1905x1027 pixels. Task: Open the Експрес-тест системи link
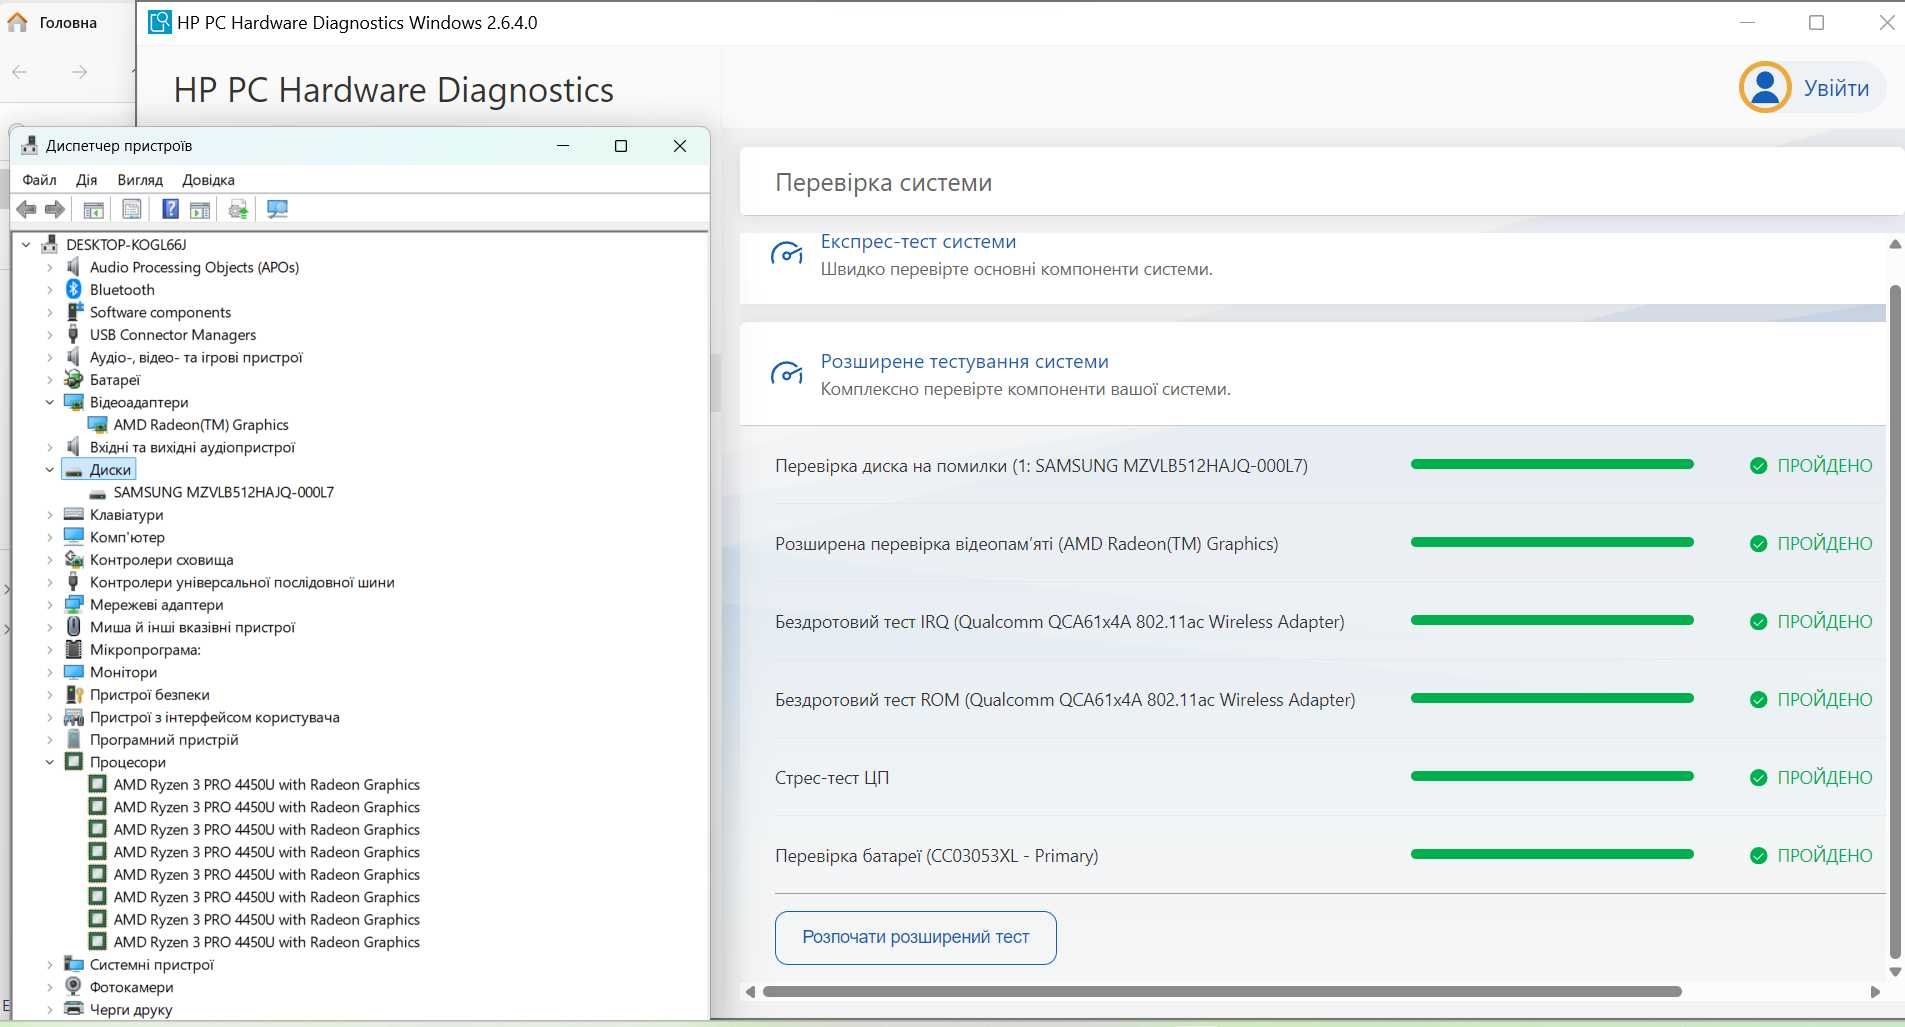pos(918,241)
